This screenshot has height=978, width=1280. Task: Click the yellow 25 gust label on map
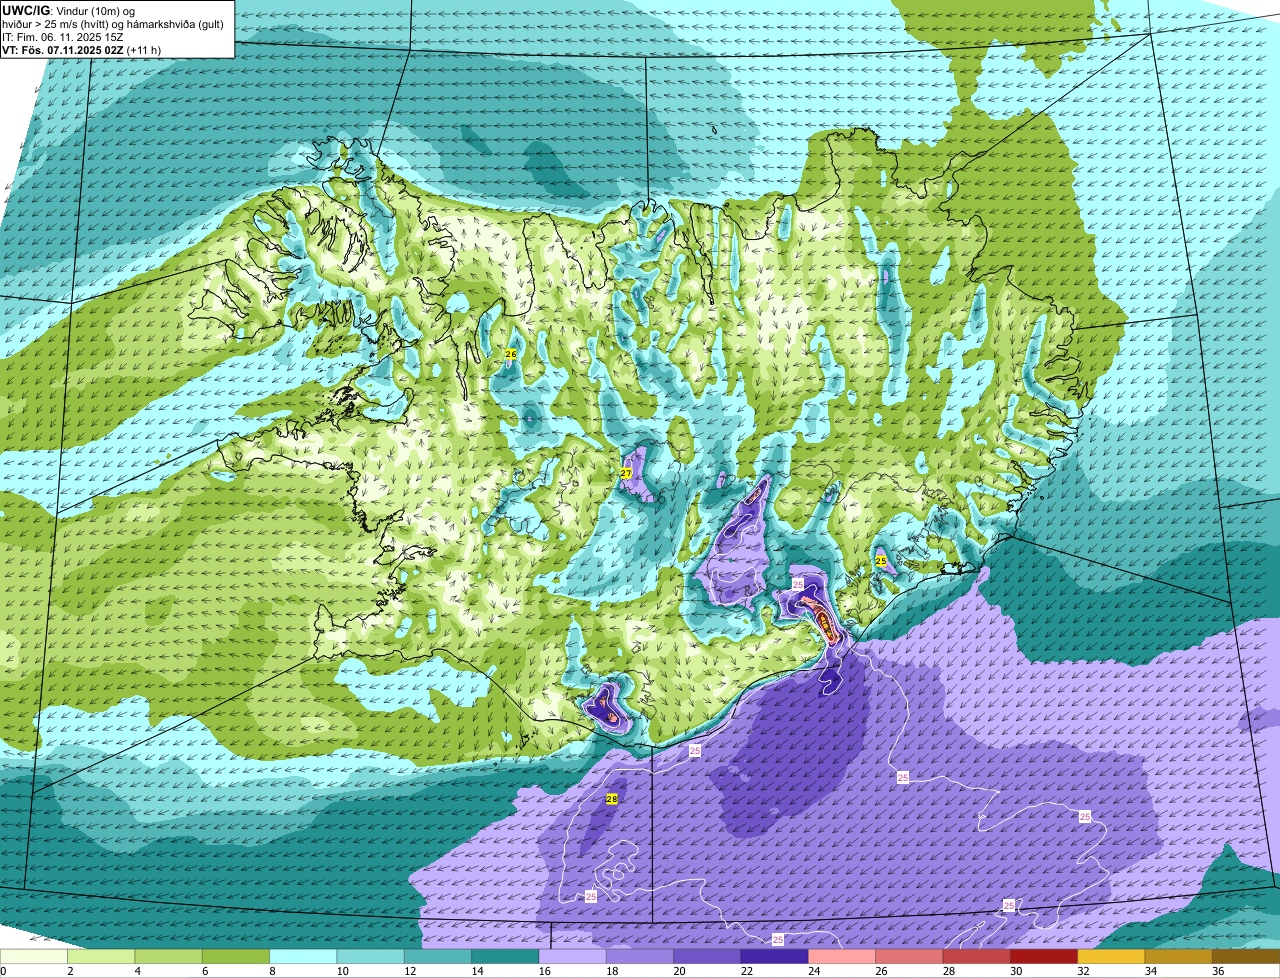(x=881, y=561)
